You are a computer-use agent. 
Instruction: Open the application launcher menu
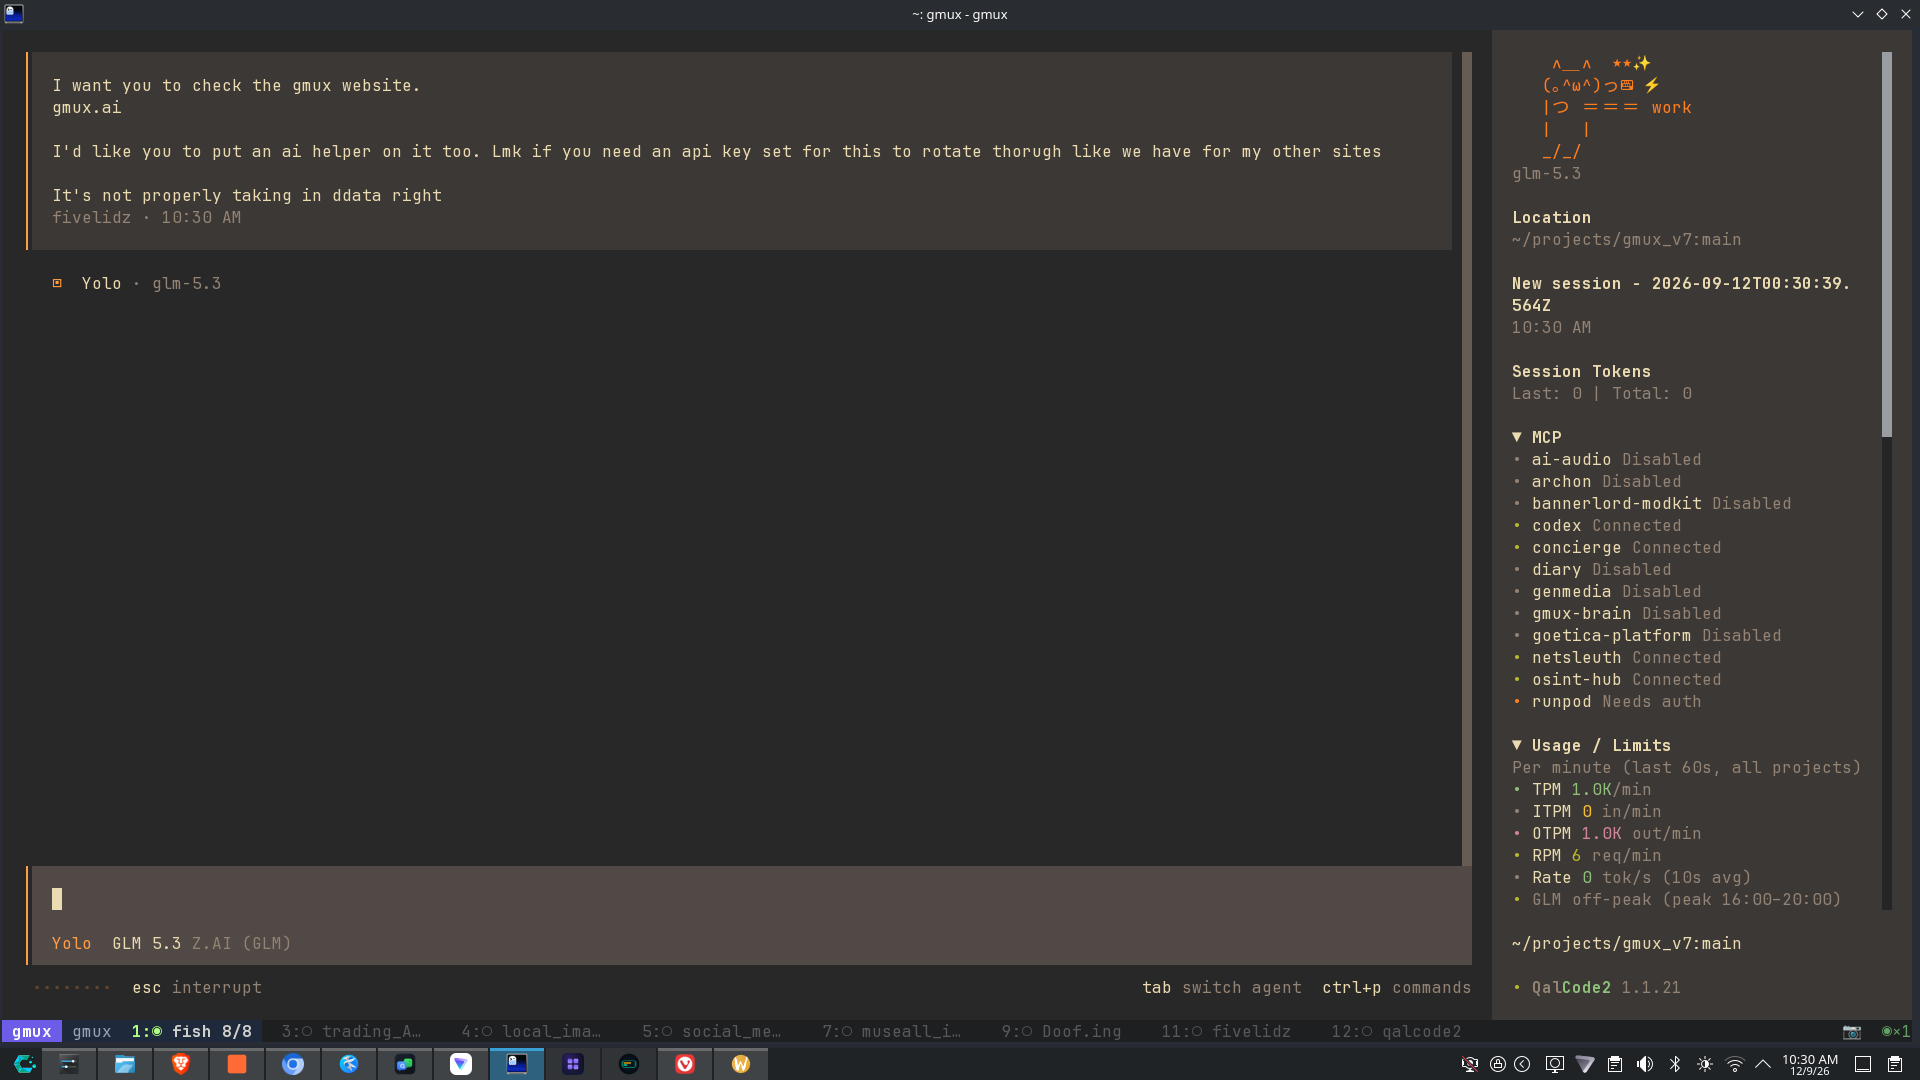pyautogui.click(x=24, y=1064)
